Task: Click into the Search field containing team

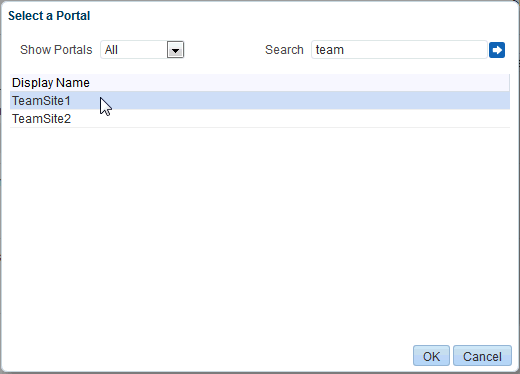Action: [x=399, y=50]
